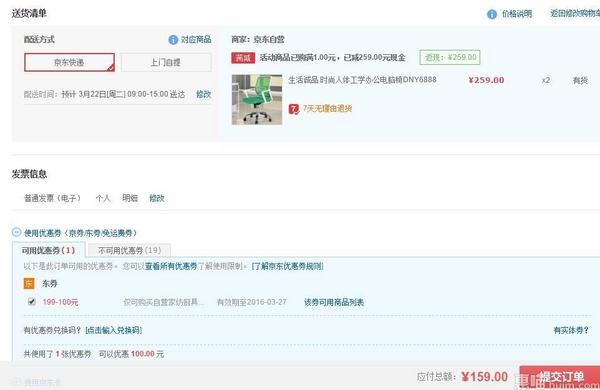Toggle the 199-100元 coupon checkbox

(32, 302)
